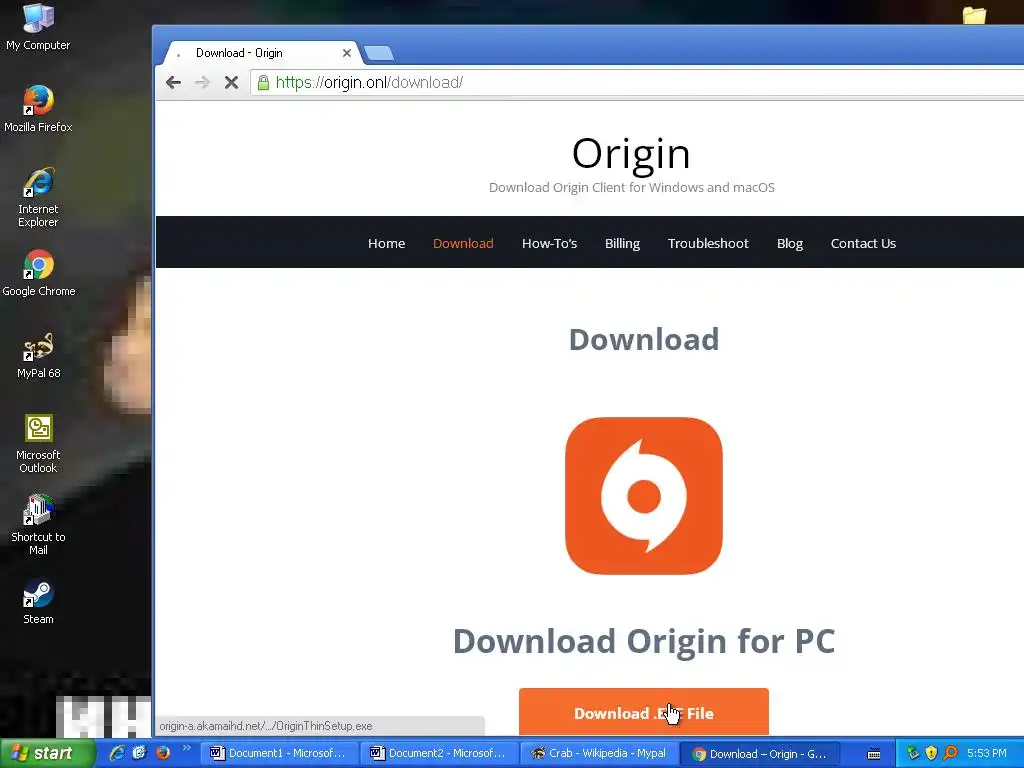Open Contact Us nav item

tap(863, 244)
